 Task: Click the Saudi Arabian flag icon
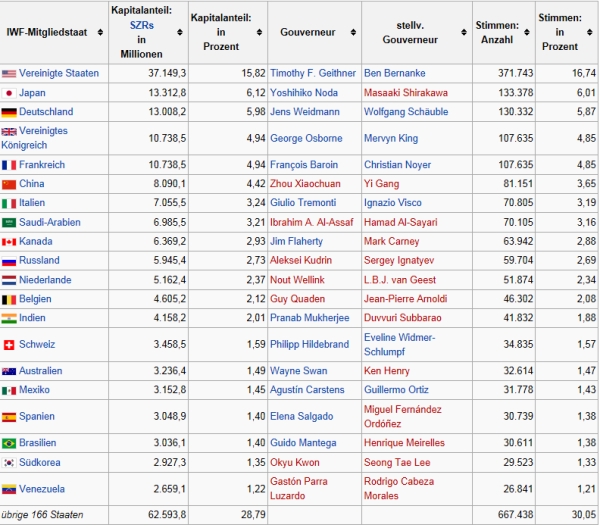(x=9, y=222)
